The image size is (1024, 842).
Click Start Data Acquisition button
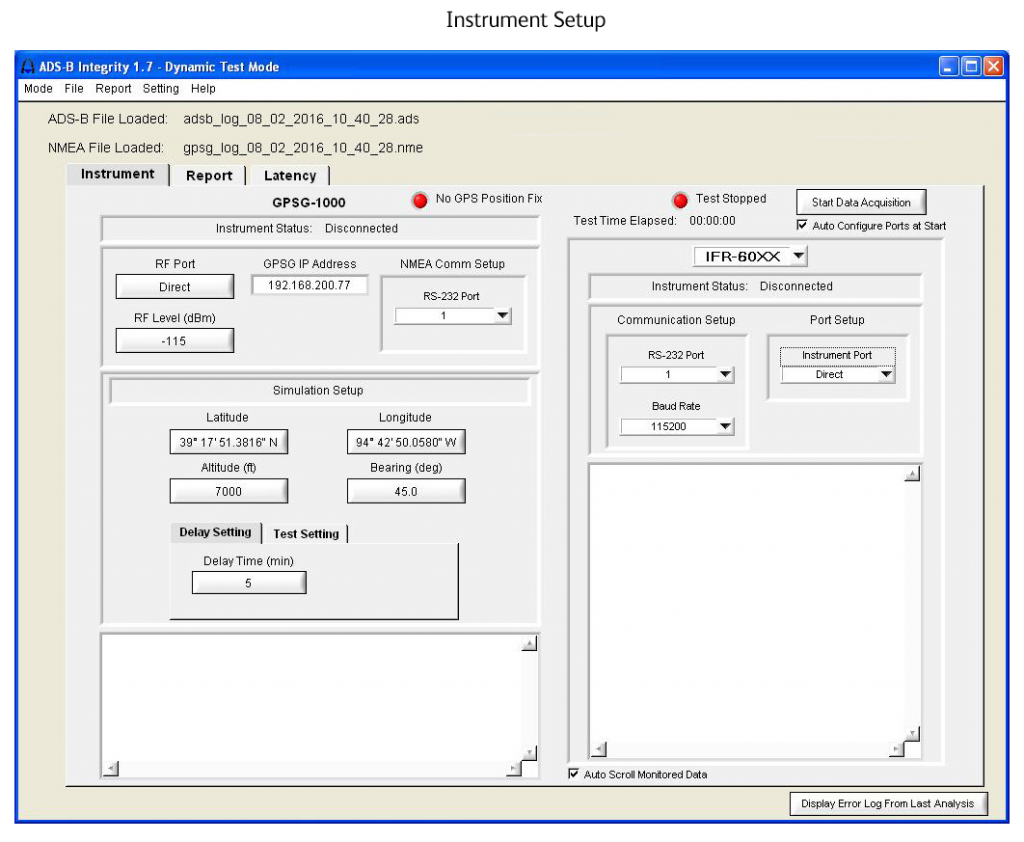click(x=861, y=202)
